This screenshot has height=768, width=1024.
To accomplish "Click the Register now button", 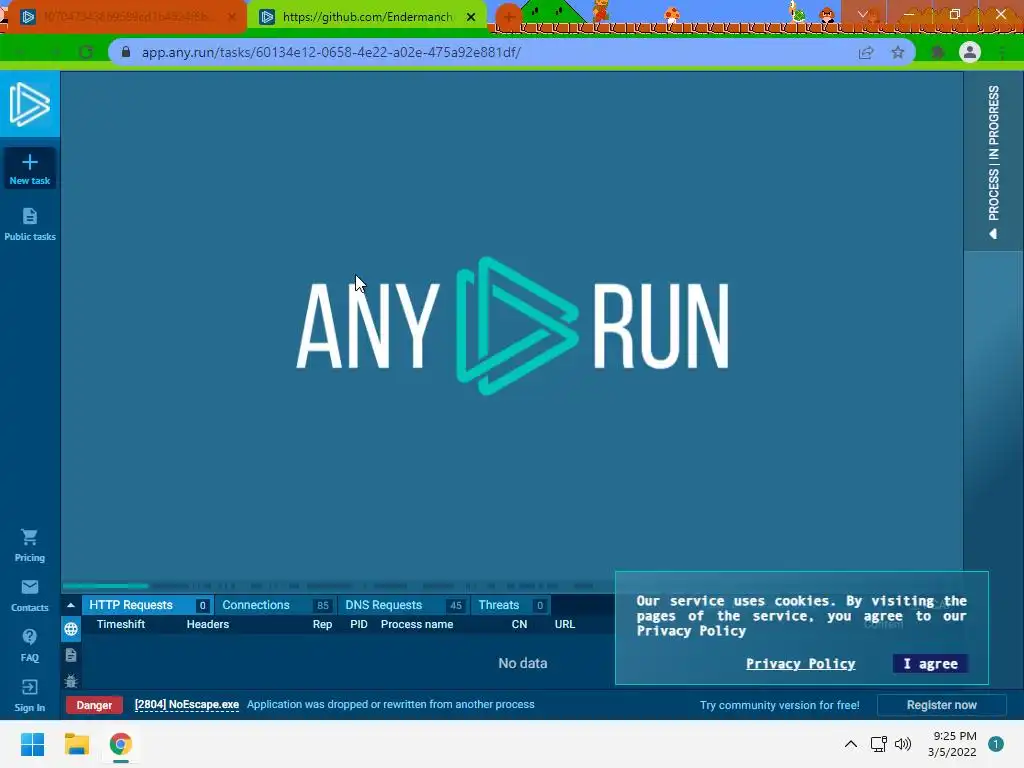I will tap(941, 705).
